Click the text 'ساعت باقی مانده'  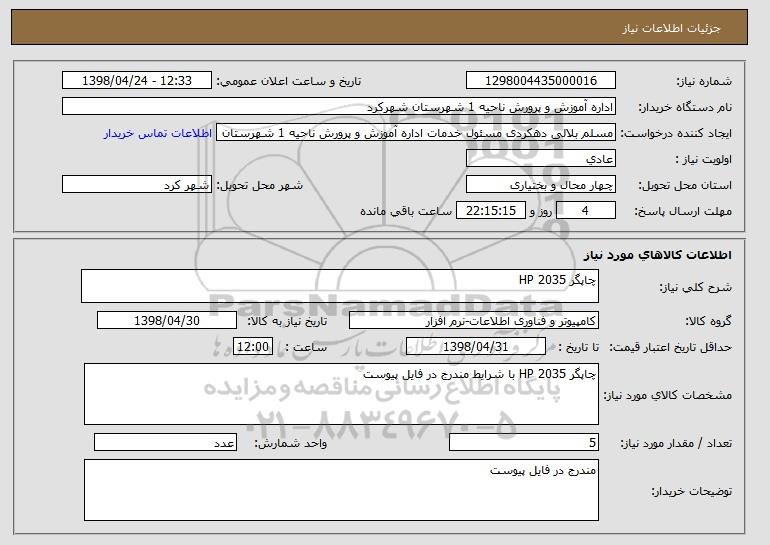coord(406,211)
